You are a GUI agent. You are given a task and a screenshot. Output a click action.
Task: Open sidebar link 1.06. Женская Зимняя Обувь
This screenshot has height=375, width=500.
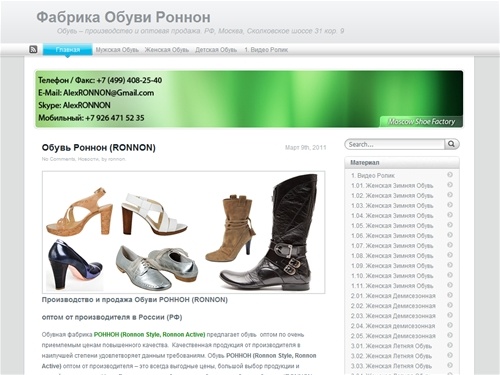(392, 236)
